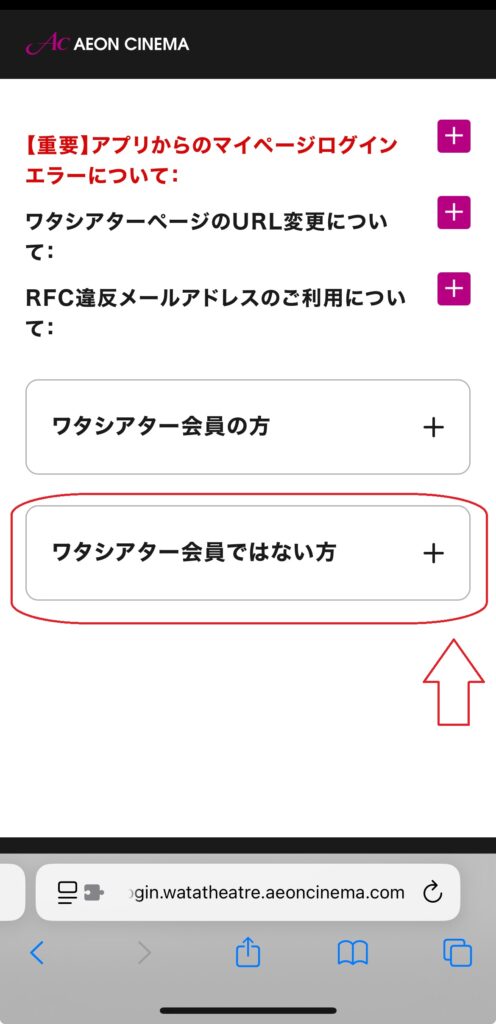Click the extension puzzle icon in address bar
Screen dimensions: 496x1024
pos(93,893)
